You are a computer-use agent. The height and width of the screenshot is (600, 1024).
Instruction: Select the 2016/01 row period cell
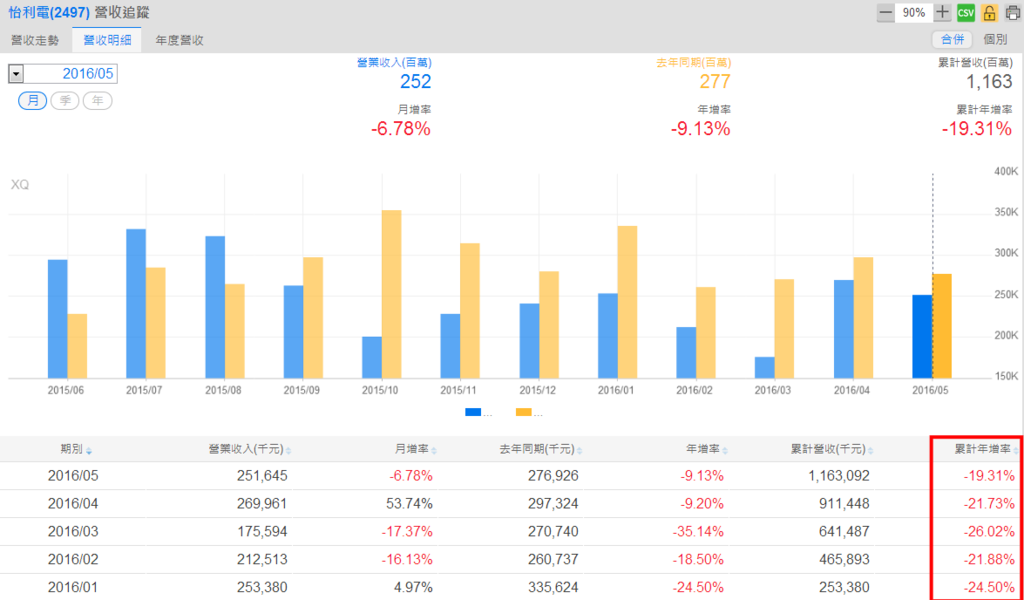[72, 588]
